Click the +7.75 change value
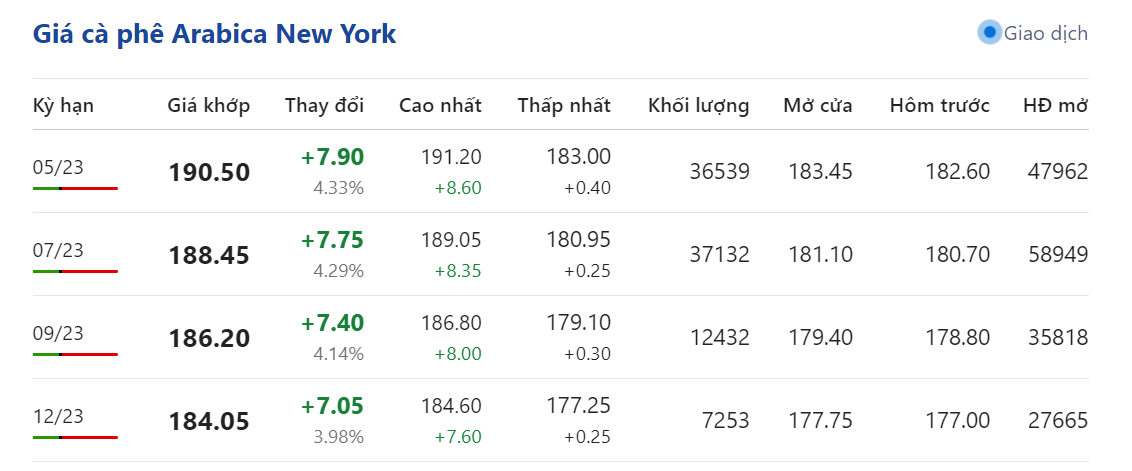Image resolution: width=1132 pixels, height=471 pixels. tap(332, 240)
